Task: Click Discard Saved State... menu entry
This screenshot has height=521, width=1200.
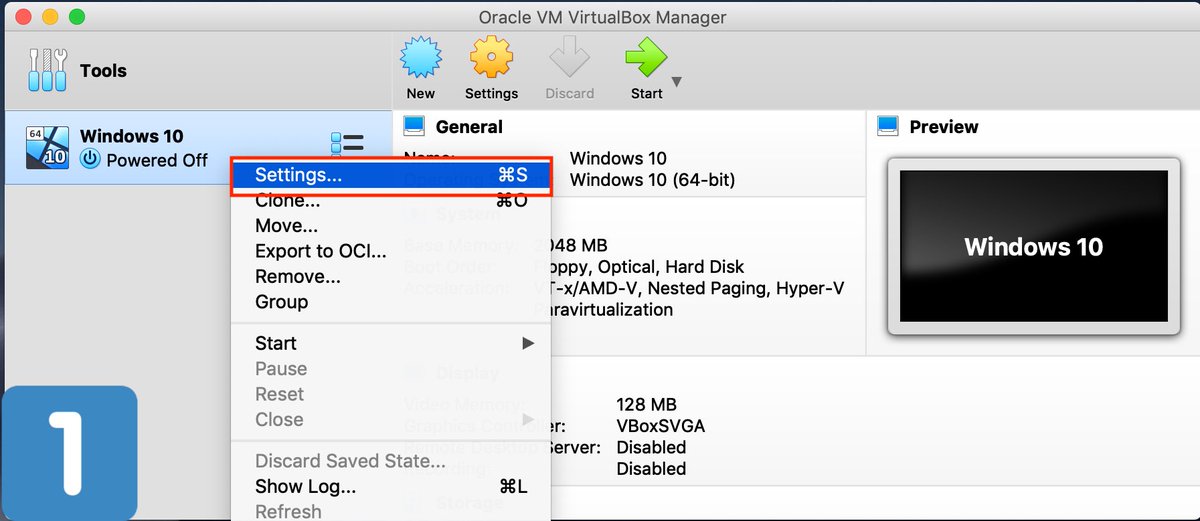Action: click(390, 461)
